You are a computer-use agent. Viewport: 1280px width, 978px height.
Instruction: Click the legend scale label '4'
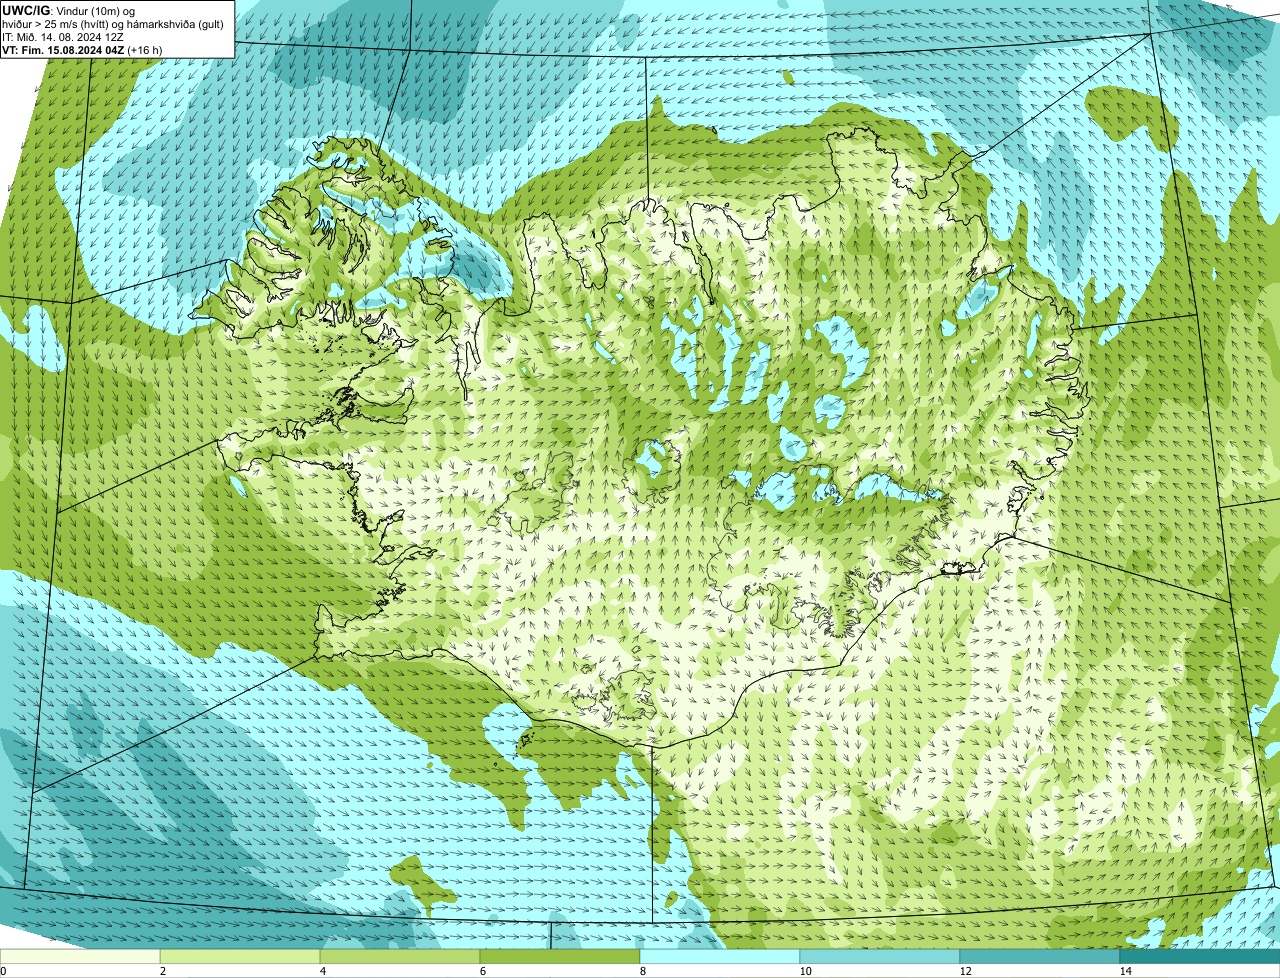tap(322, 971)
